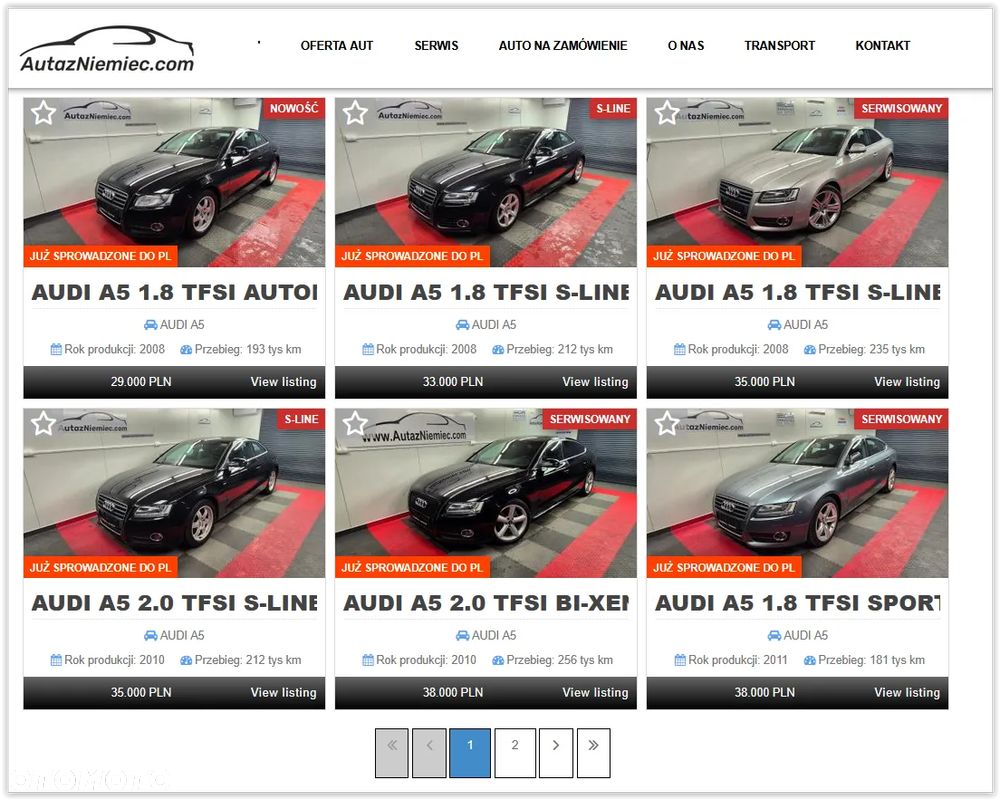The height and width of the screenshot is (800, 1000).
Task: View listing for 2010 212 tys km Audi
Action: [x=283, y=692]
